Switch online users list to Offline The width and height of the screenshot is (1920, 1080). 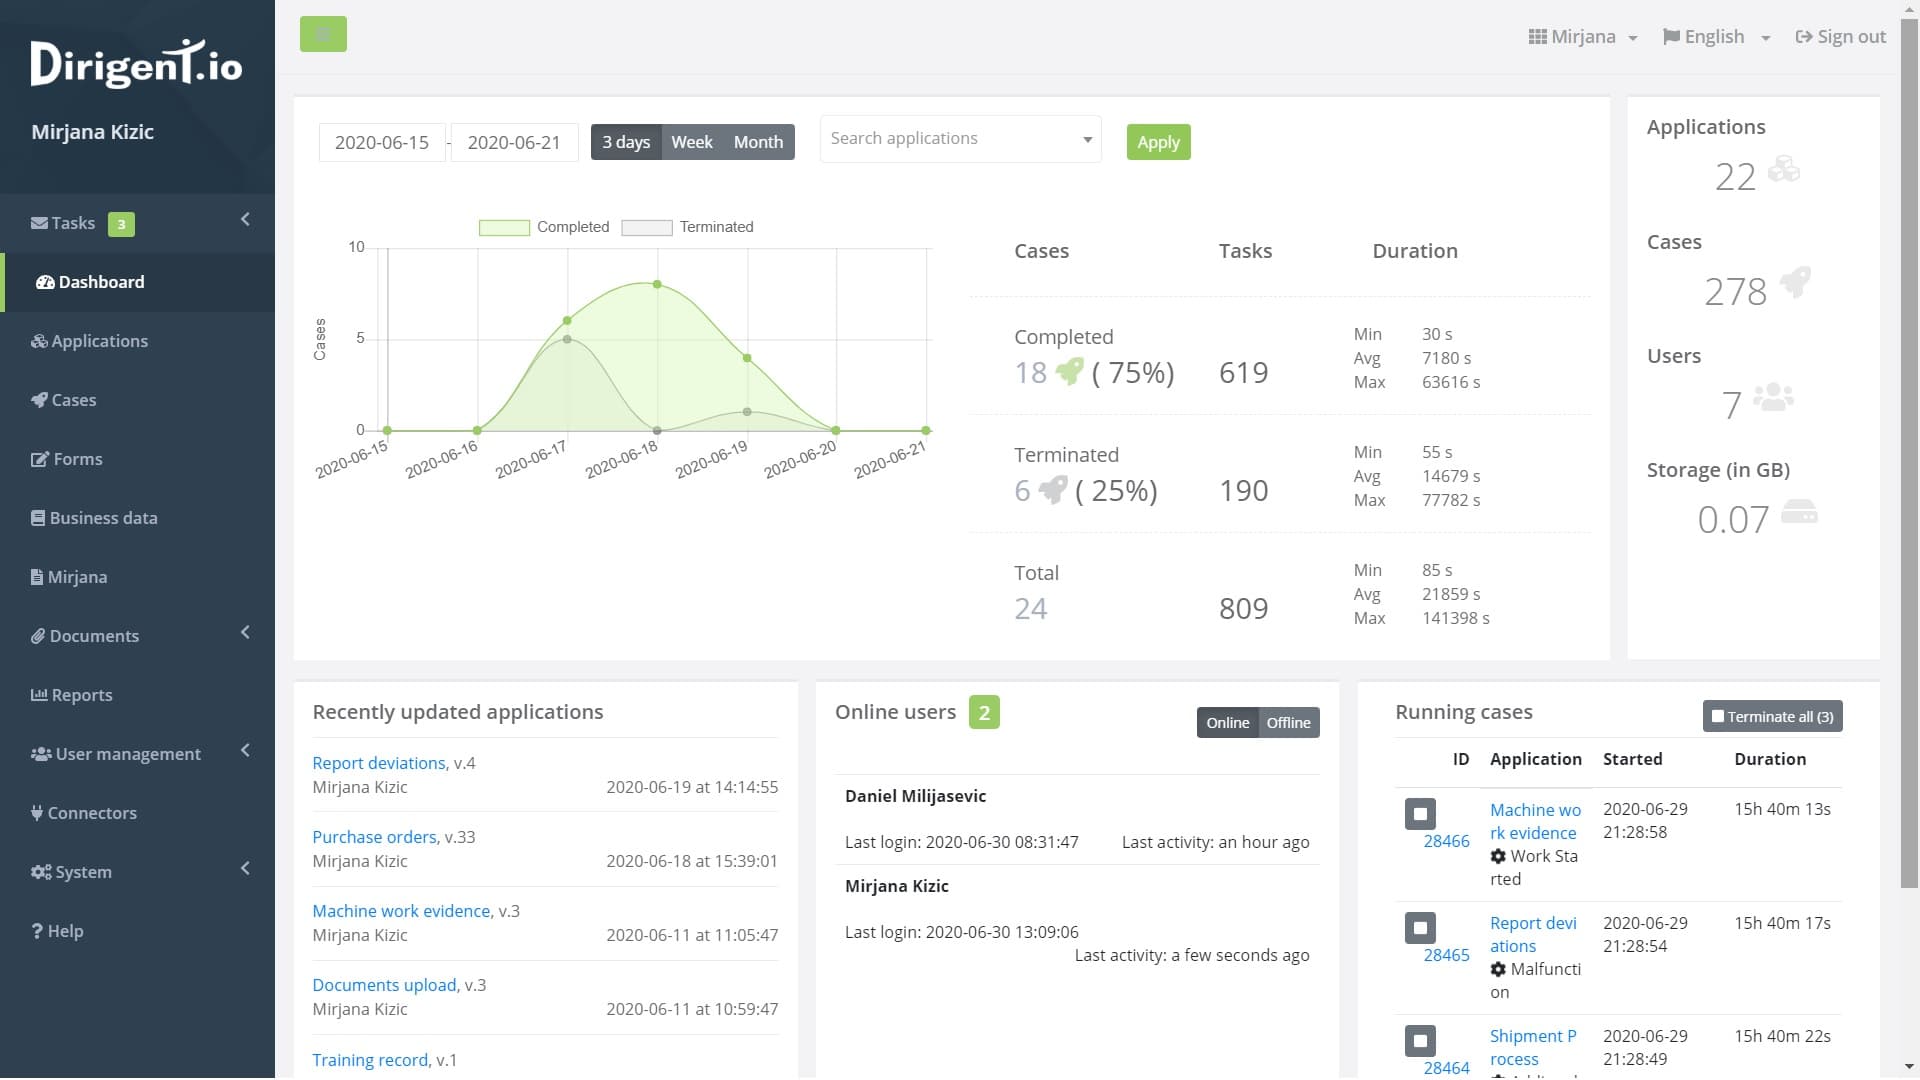click(1288, 722)
